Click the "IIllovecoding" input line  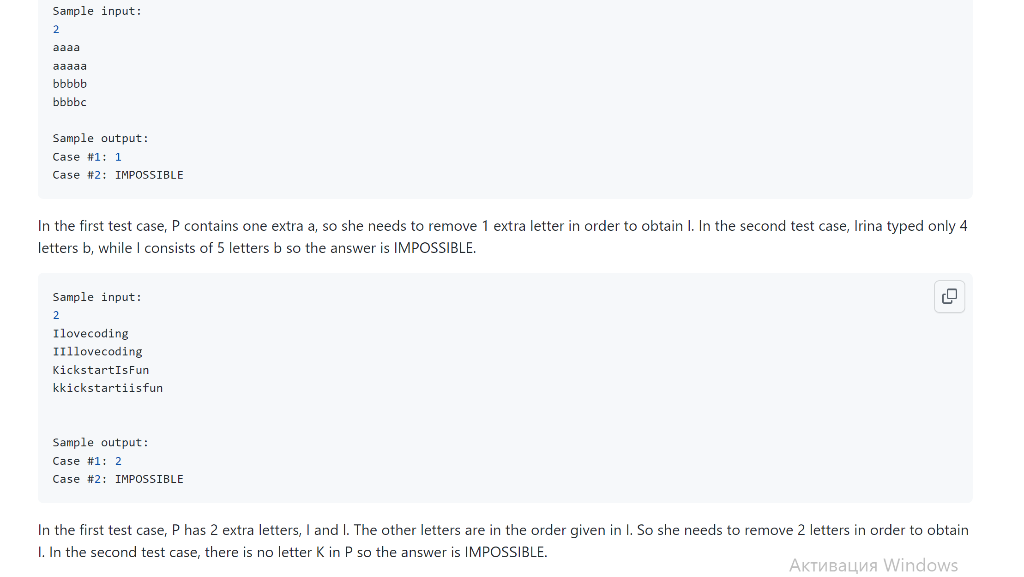97,352
